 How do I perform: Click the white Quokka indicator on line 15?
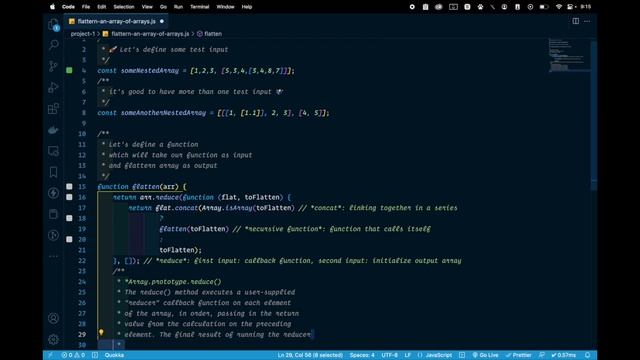[69, 187]
